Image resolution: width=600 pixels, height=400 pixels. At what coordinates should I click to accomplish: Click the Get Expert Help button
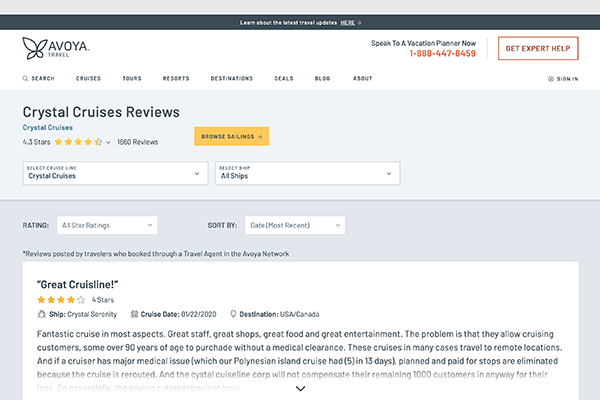coord(538,48)
